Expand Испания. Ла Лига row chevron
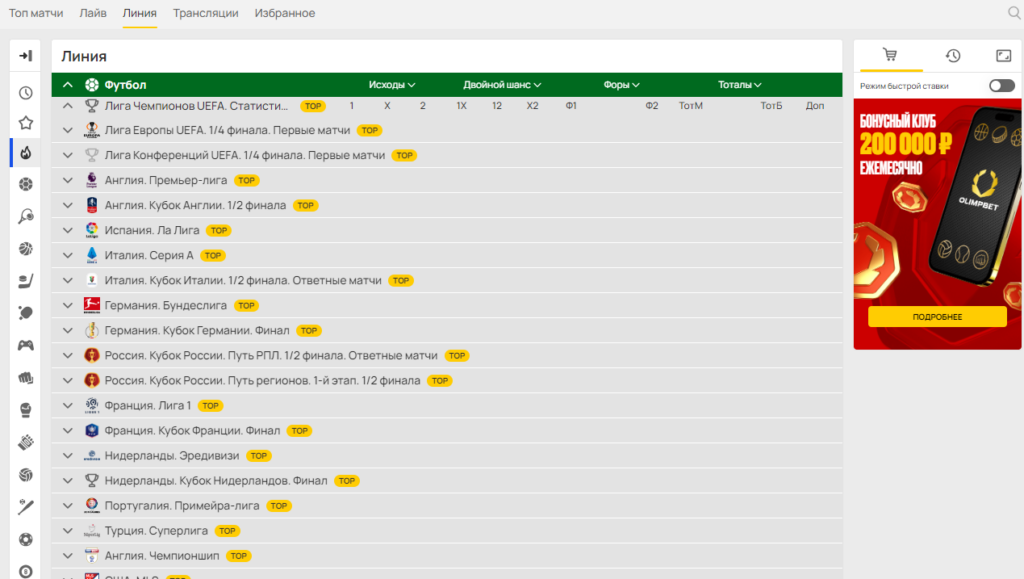 [x=68, y=230]
